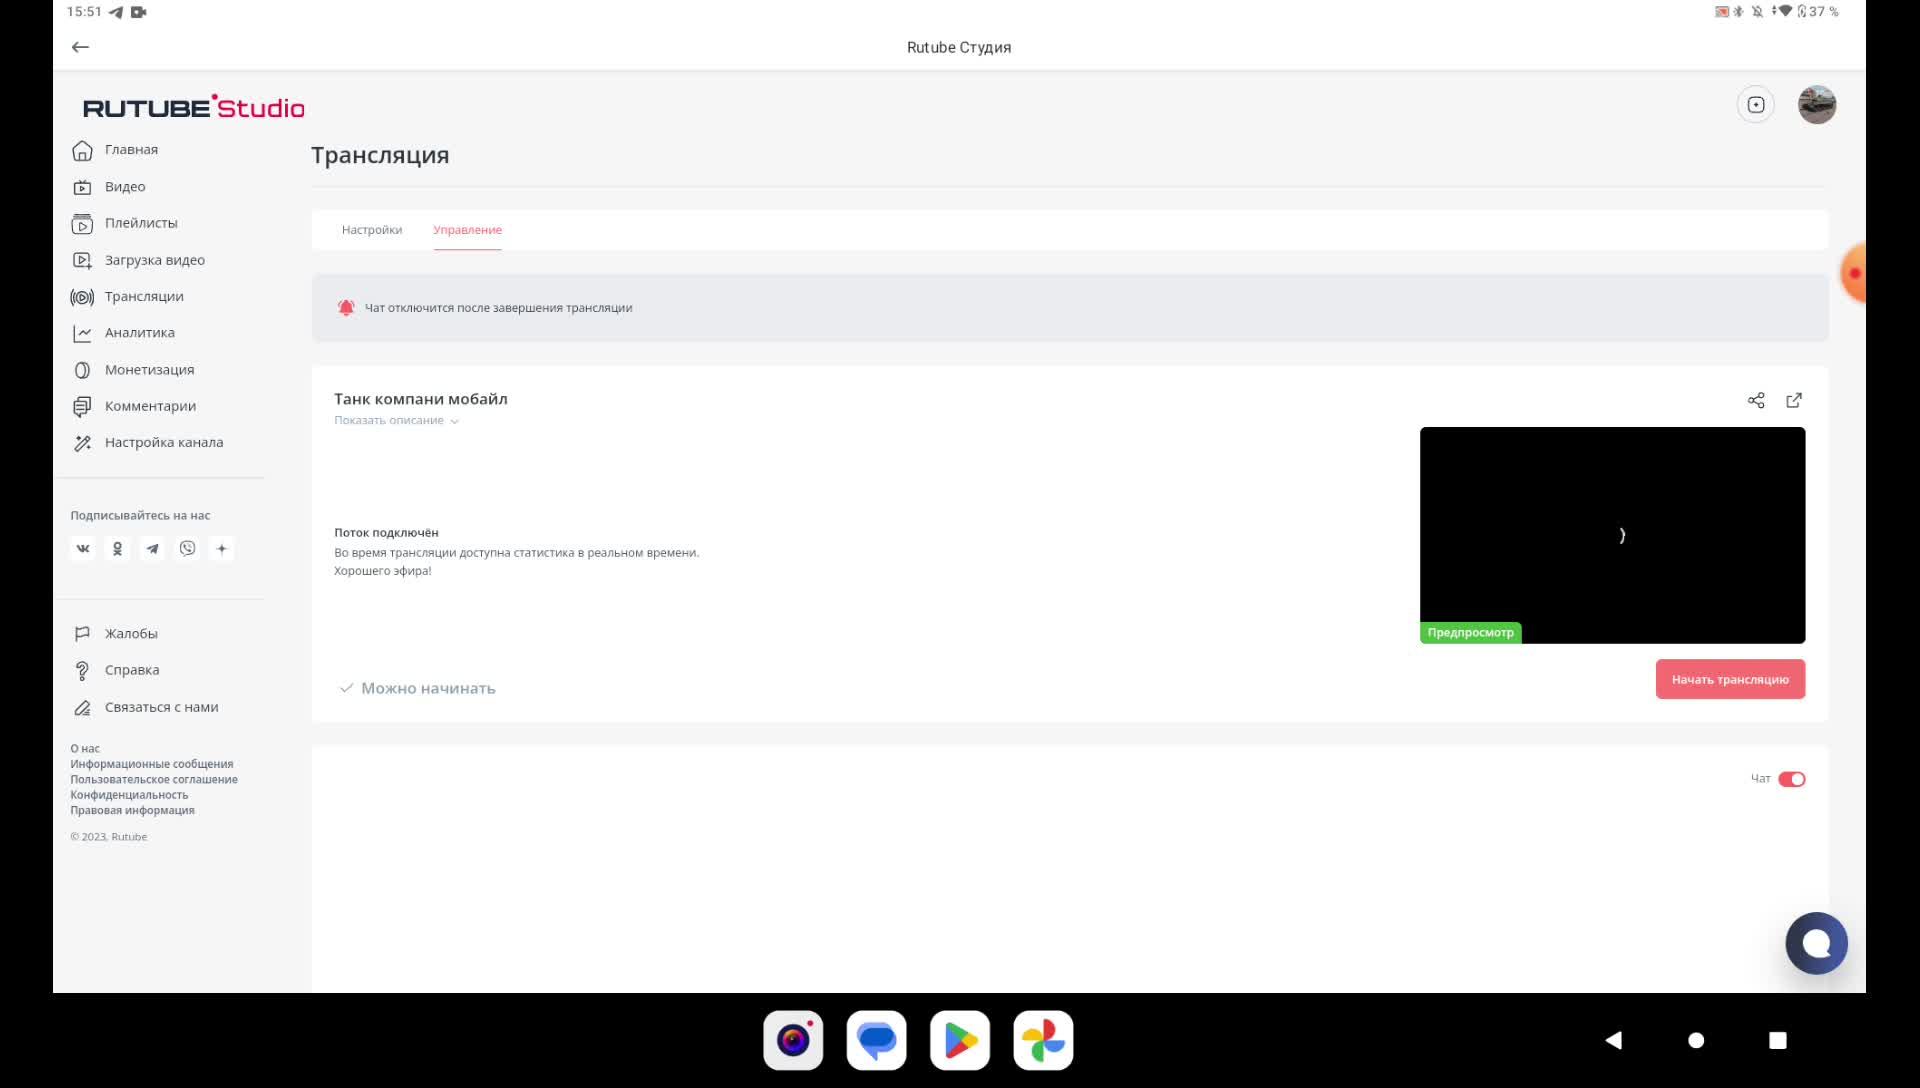This screenshot has width=1920, height=1088.
Task: Open the user profile avatar
Action: tap(1816, 105)
